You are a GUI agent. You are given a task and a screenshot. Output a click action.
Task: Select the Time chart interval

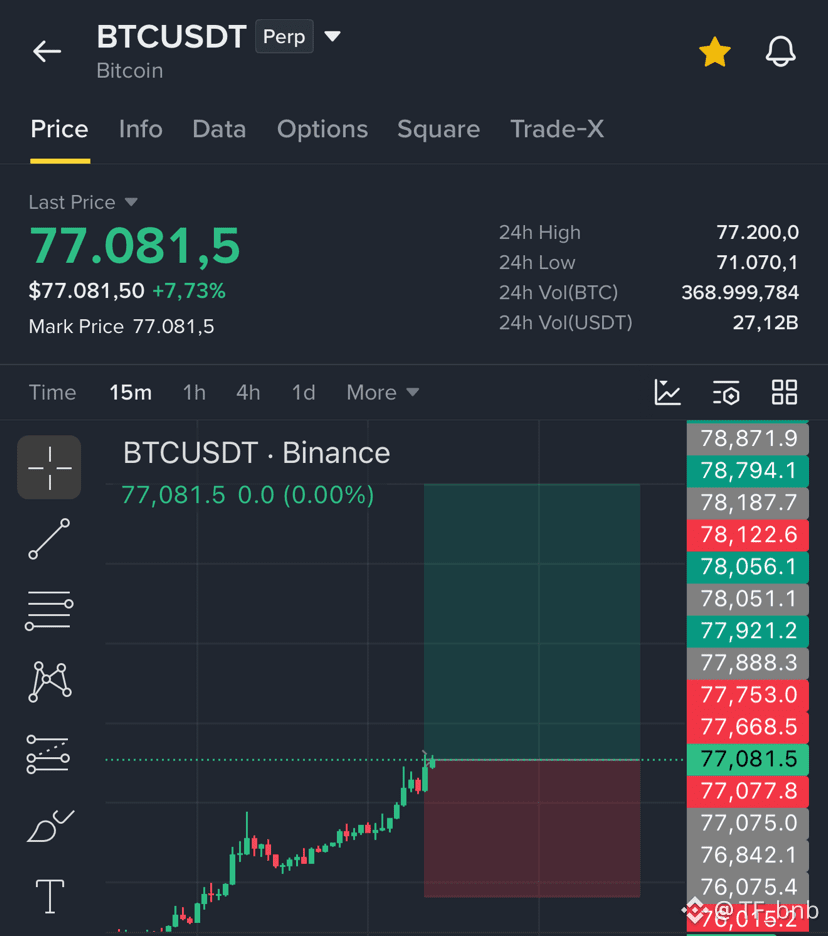pyautogui.click(x=53, y=393)
